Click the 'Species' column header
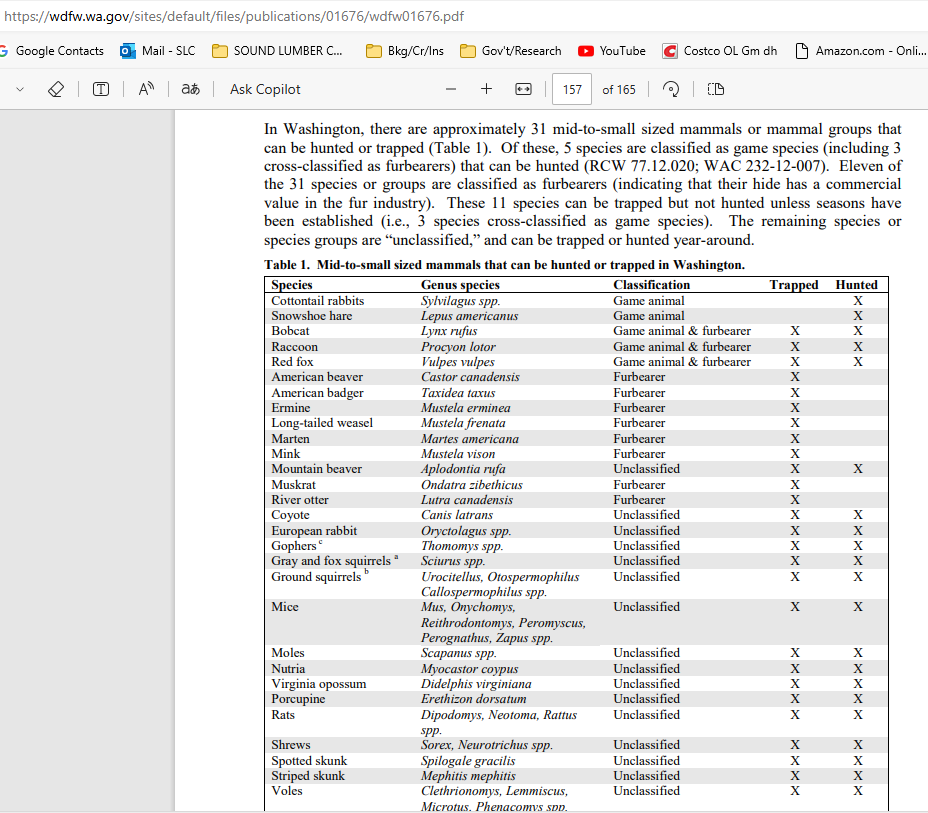The width and height of the screenshot is (928, 813). click(x=292, y=285)
